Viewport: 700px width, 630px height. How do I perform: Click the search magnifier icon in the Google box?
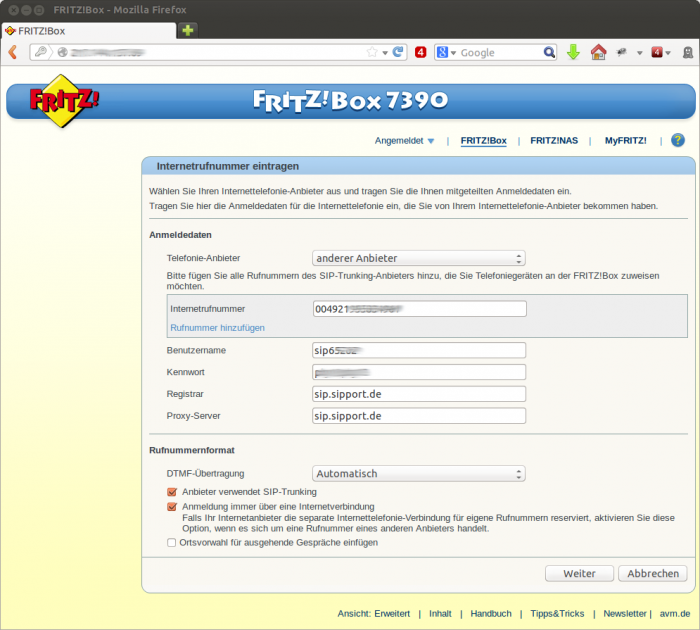549,52
